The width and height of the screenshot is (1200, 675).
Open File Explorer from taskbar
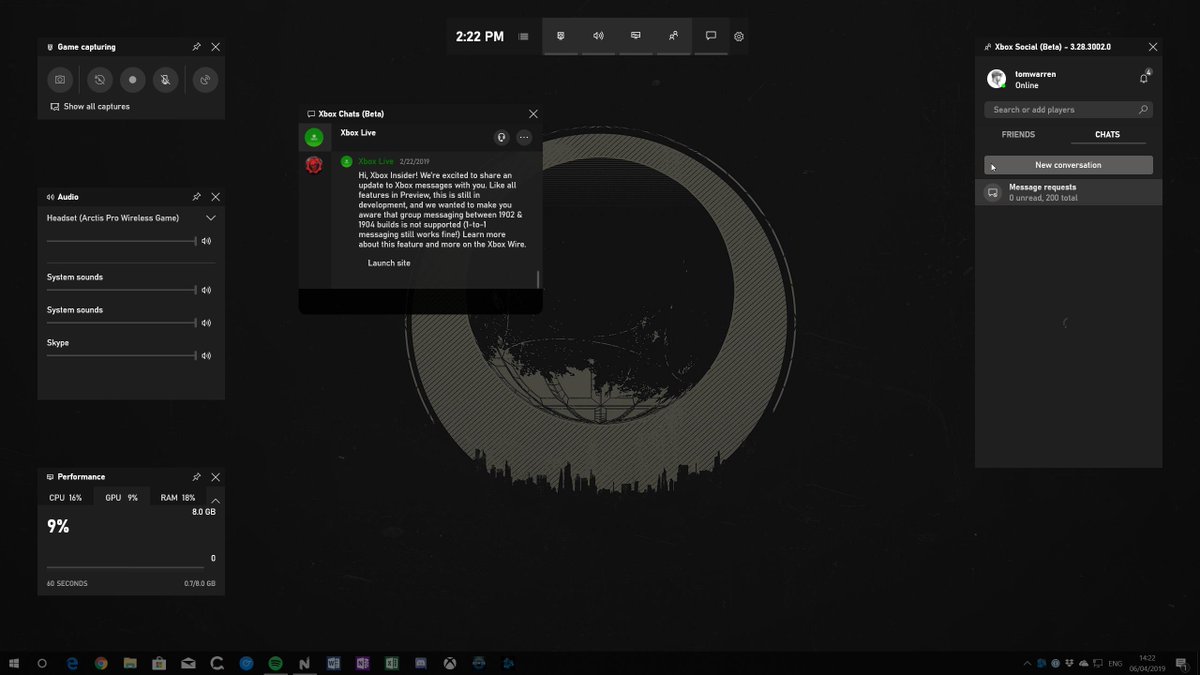(x=130, y=663)
